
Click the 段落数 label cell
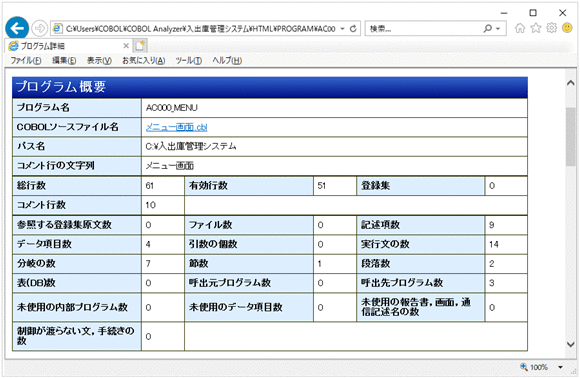pos(421,264)
